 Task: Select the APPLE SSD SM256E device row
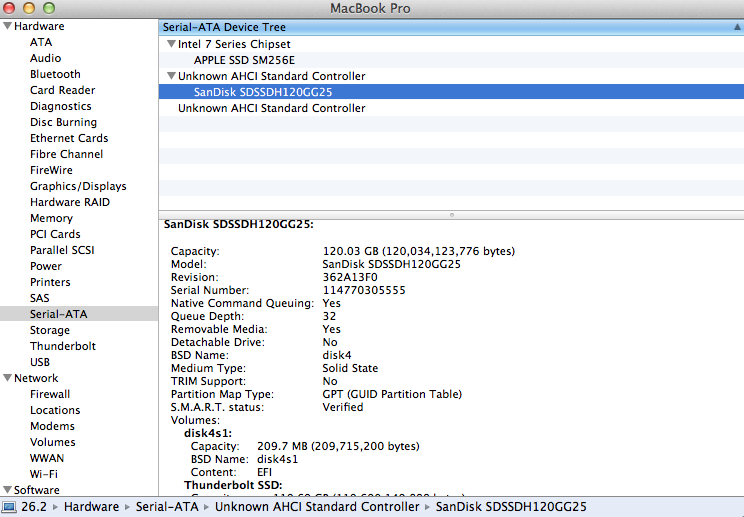point(451,60)
